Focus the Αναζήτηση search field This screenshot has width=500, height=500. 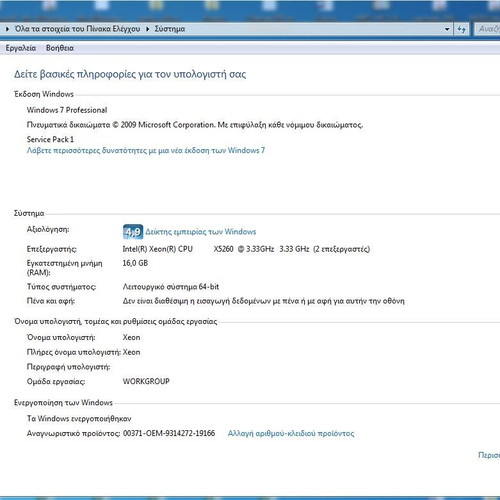click(x=487, y=29)
